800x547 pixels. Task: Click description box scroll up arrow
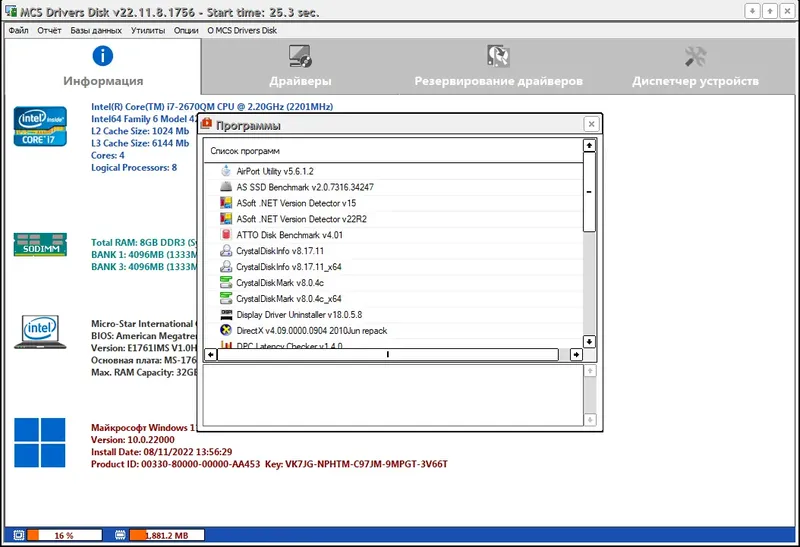590,371
